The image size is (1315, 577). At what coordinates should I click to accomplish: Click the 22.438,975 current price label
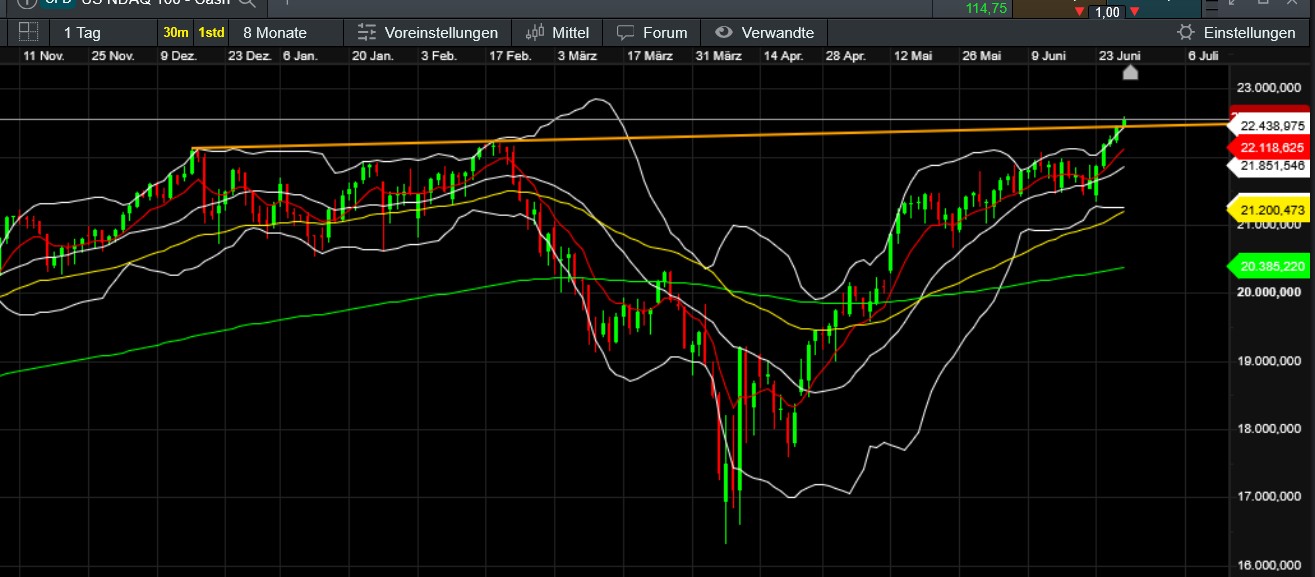tap(1270, 126)
